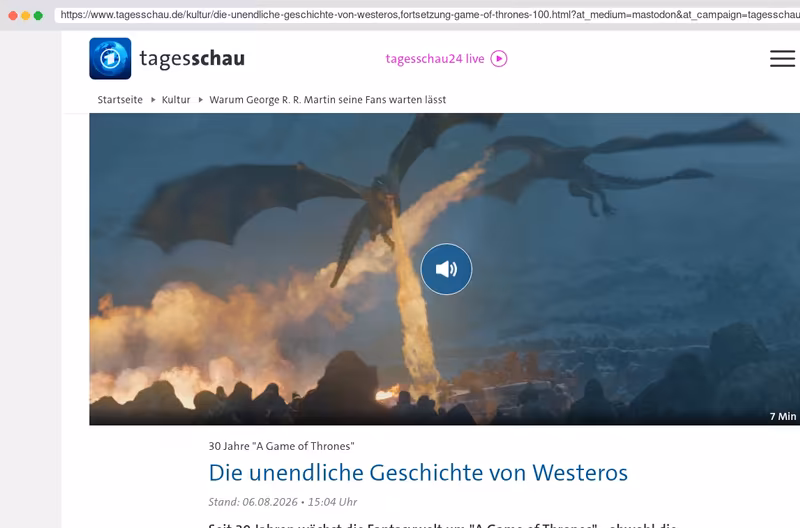The width and height of the screenshot is (800, 528).
Task: Click the "7 Min" duration label
Action: [783, 416]
